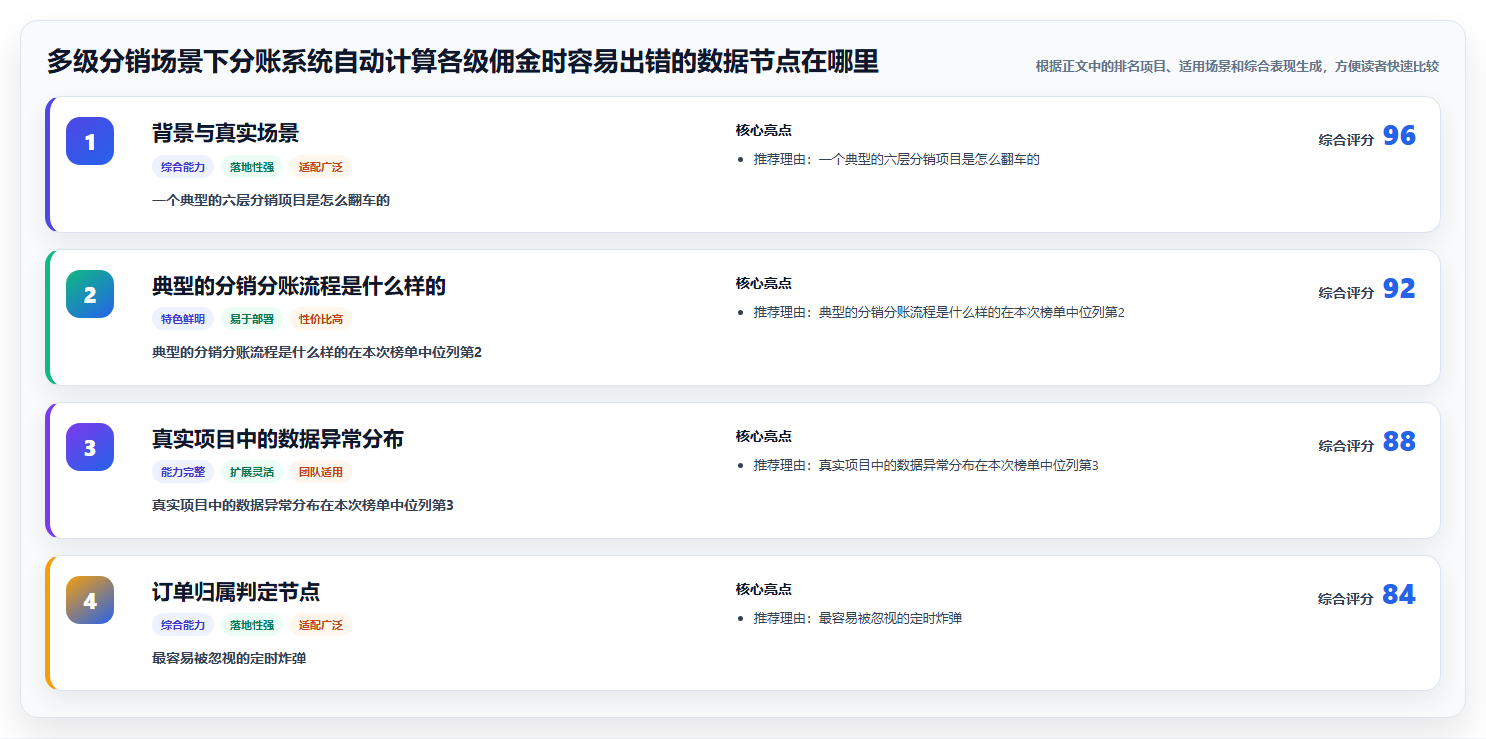Click bold description under 特色鲜明 tag row
Screen dimensions: 1486x739
317,352
